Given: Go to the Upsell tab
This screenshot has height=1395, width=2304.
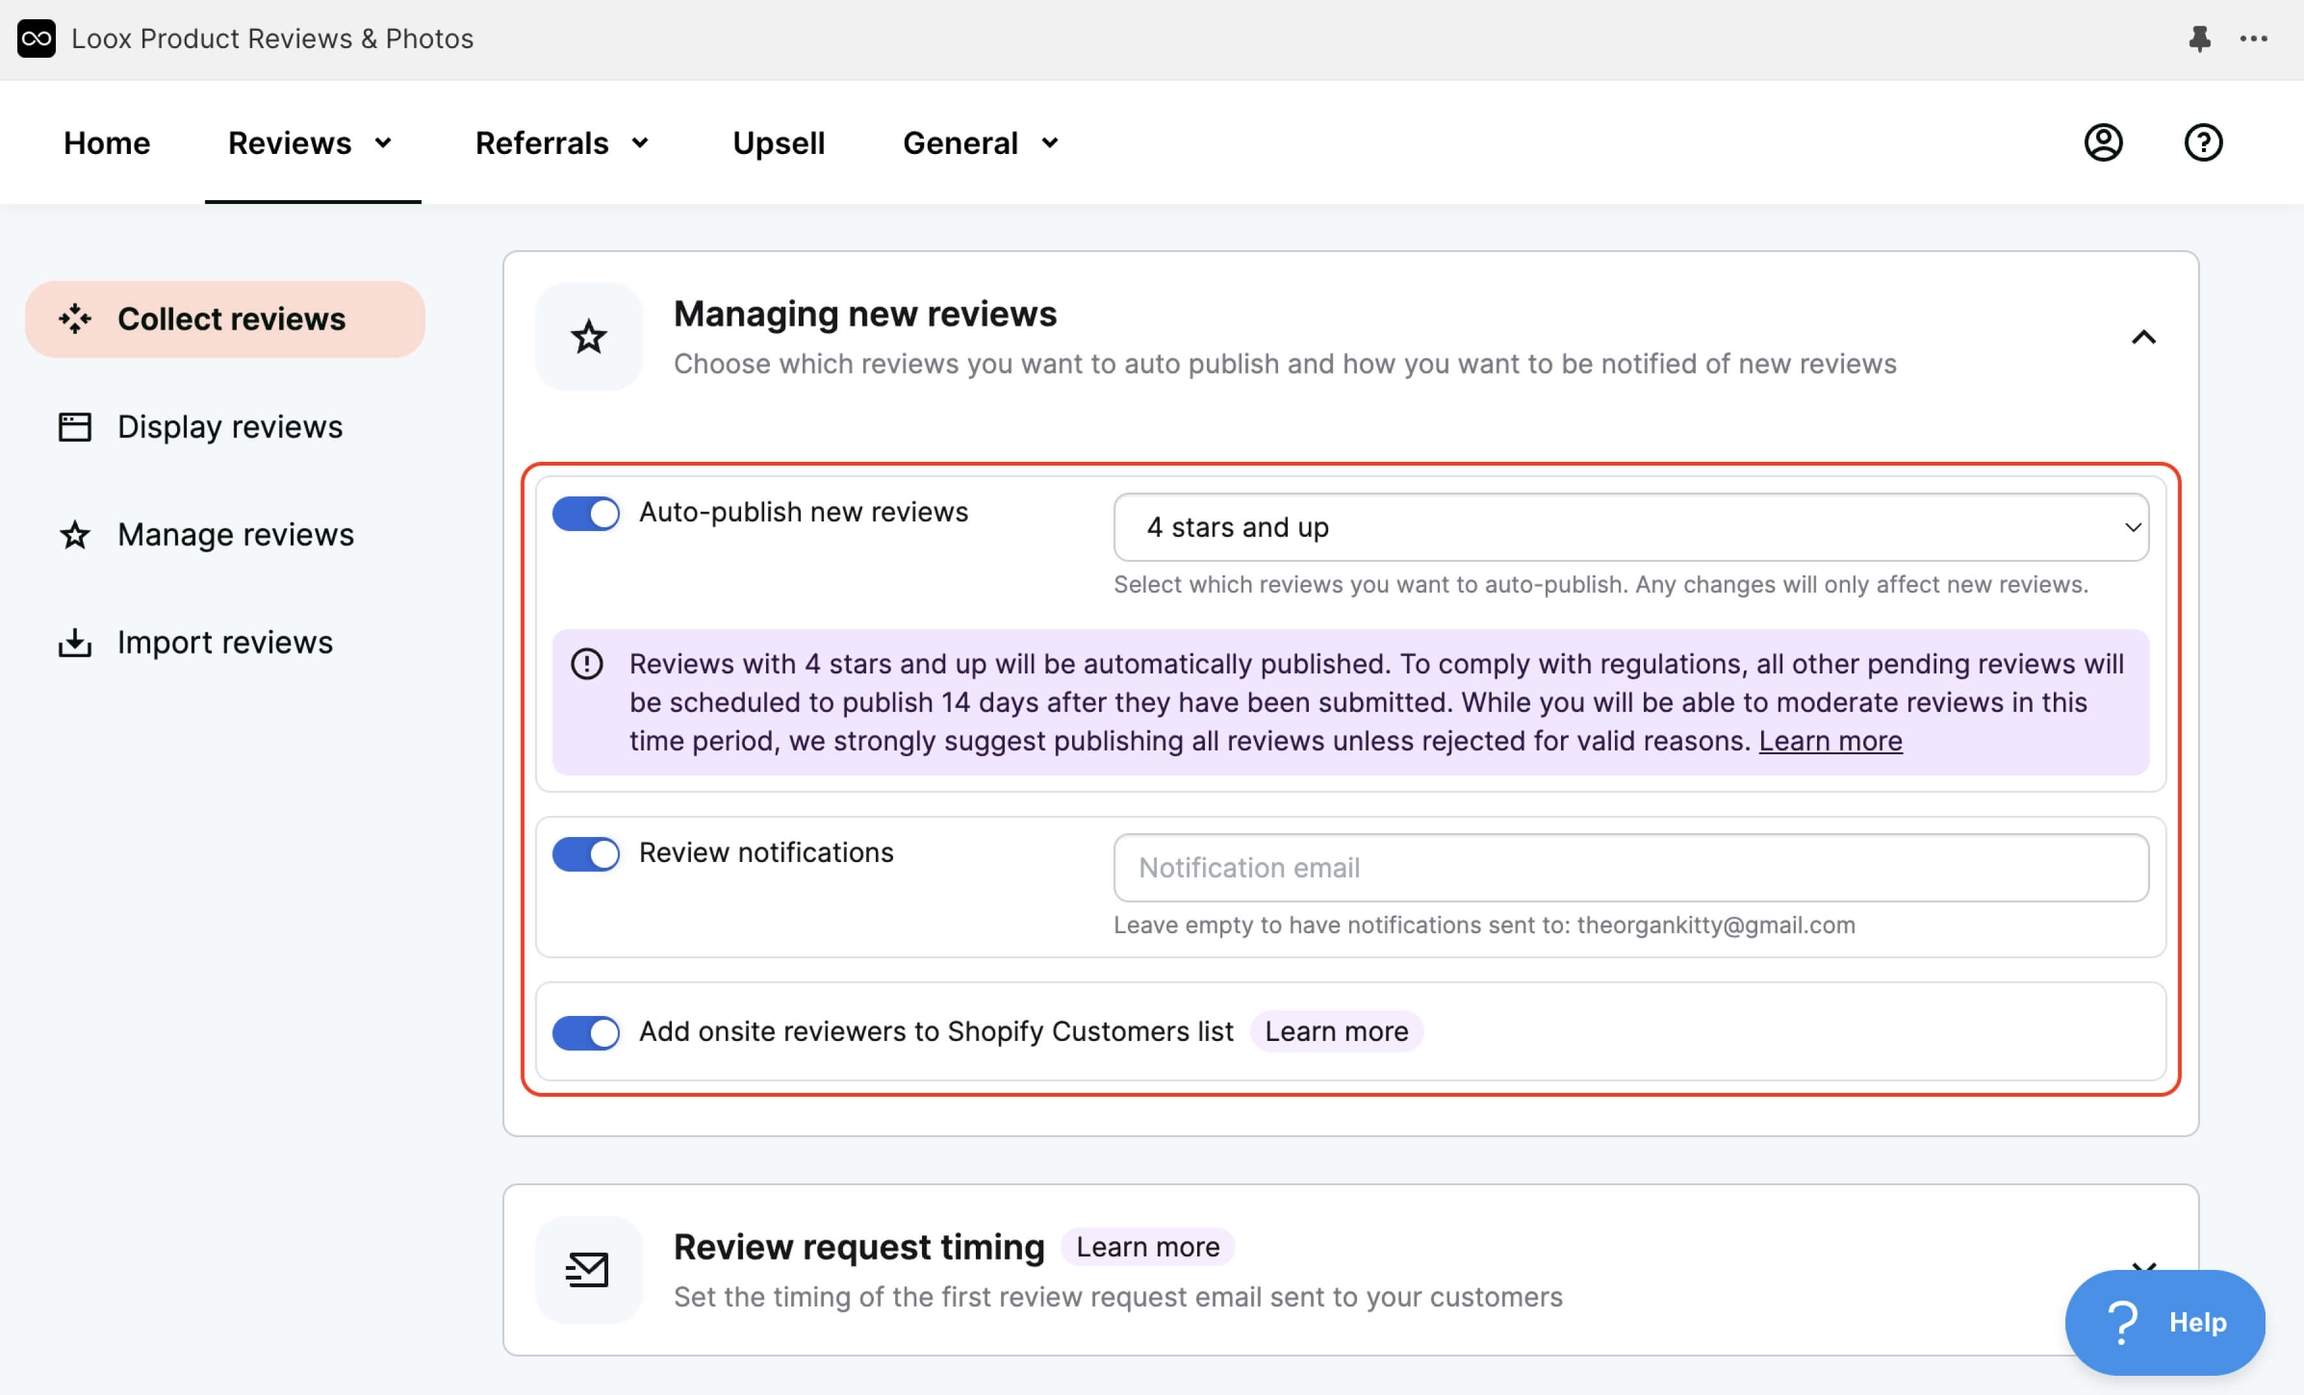Looking at the screenshot, I should coord(778,143).
